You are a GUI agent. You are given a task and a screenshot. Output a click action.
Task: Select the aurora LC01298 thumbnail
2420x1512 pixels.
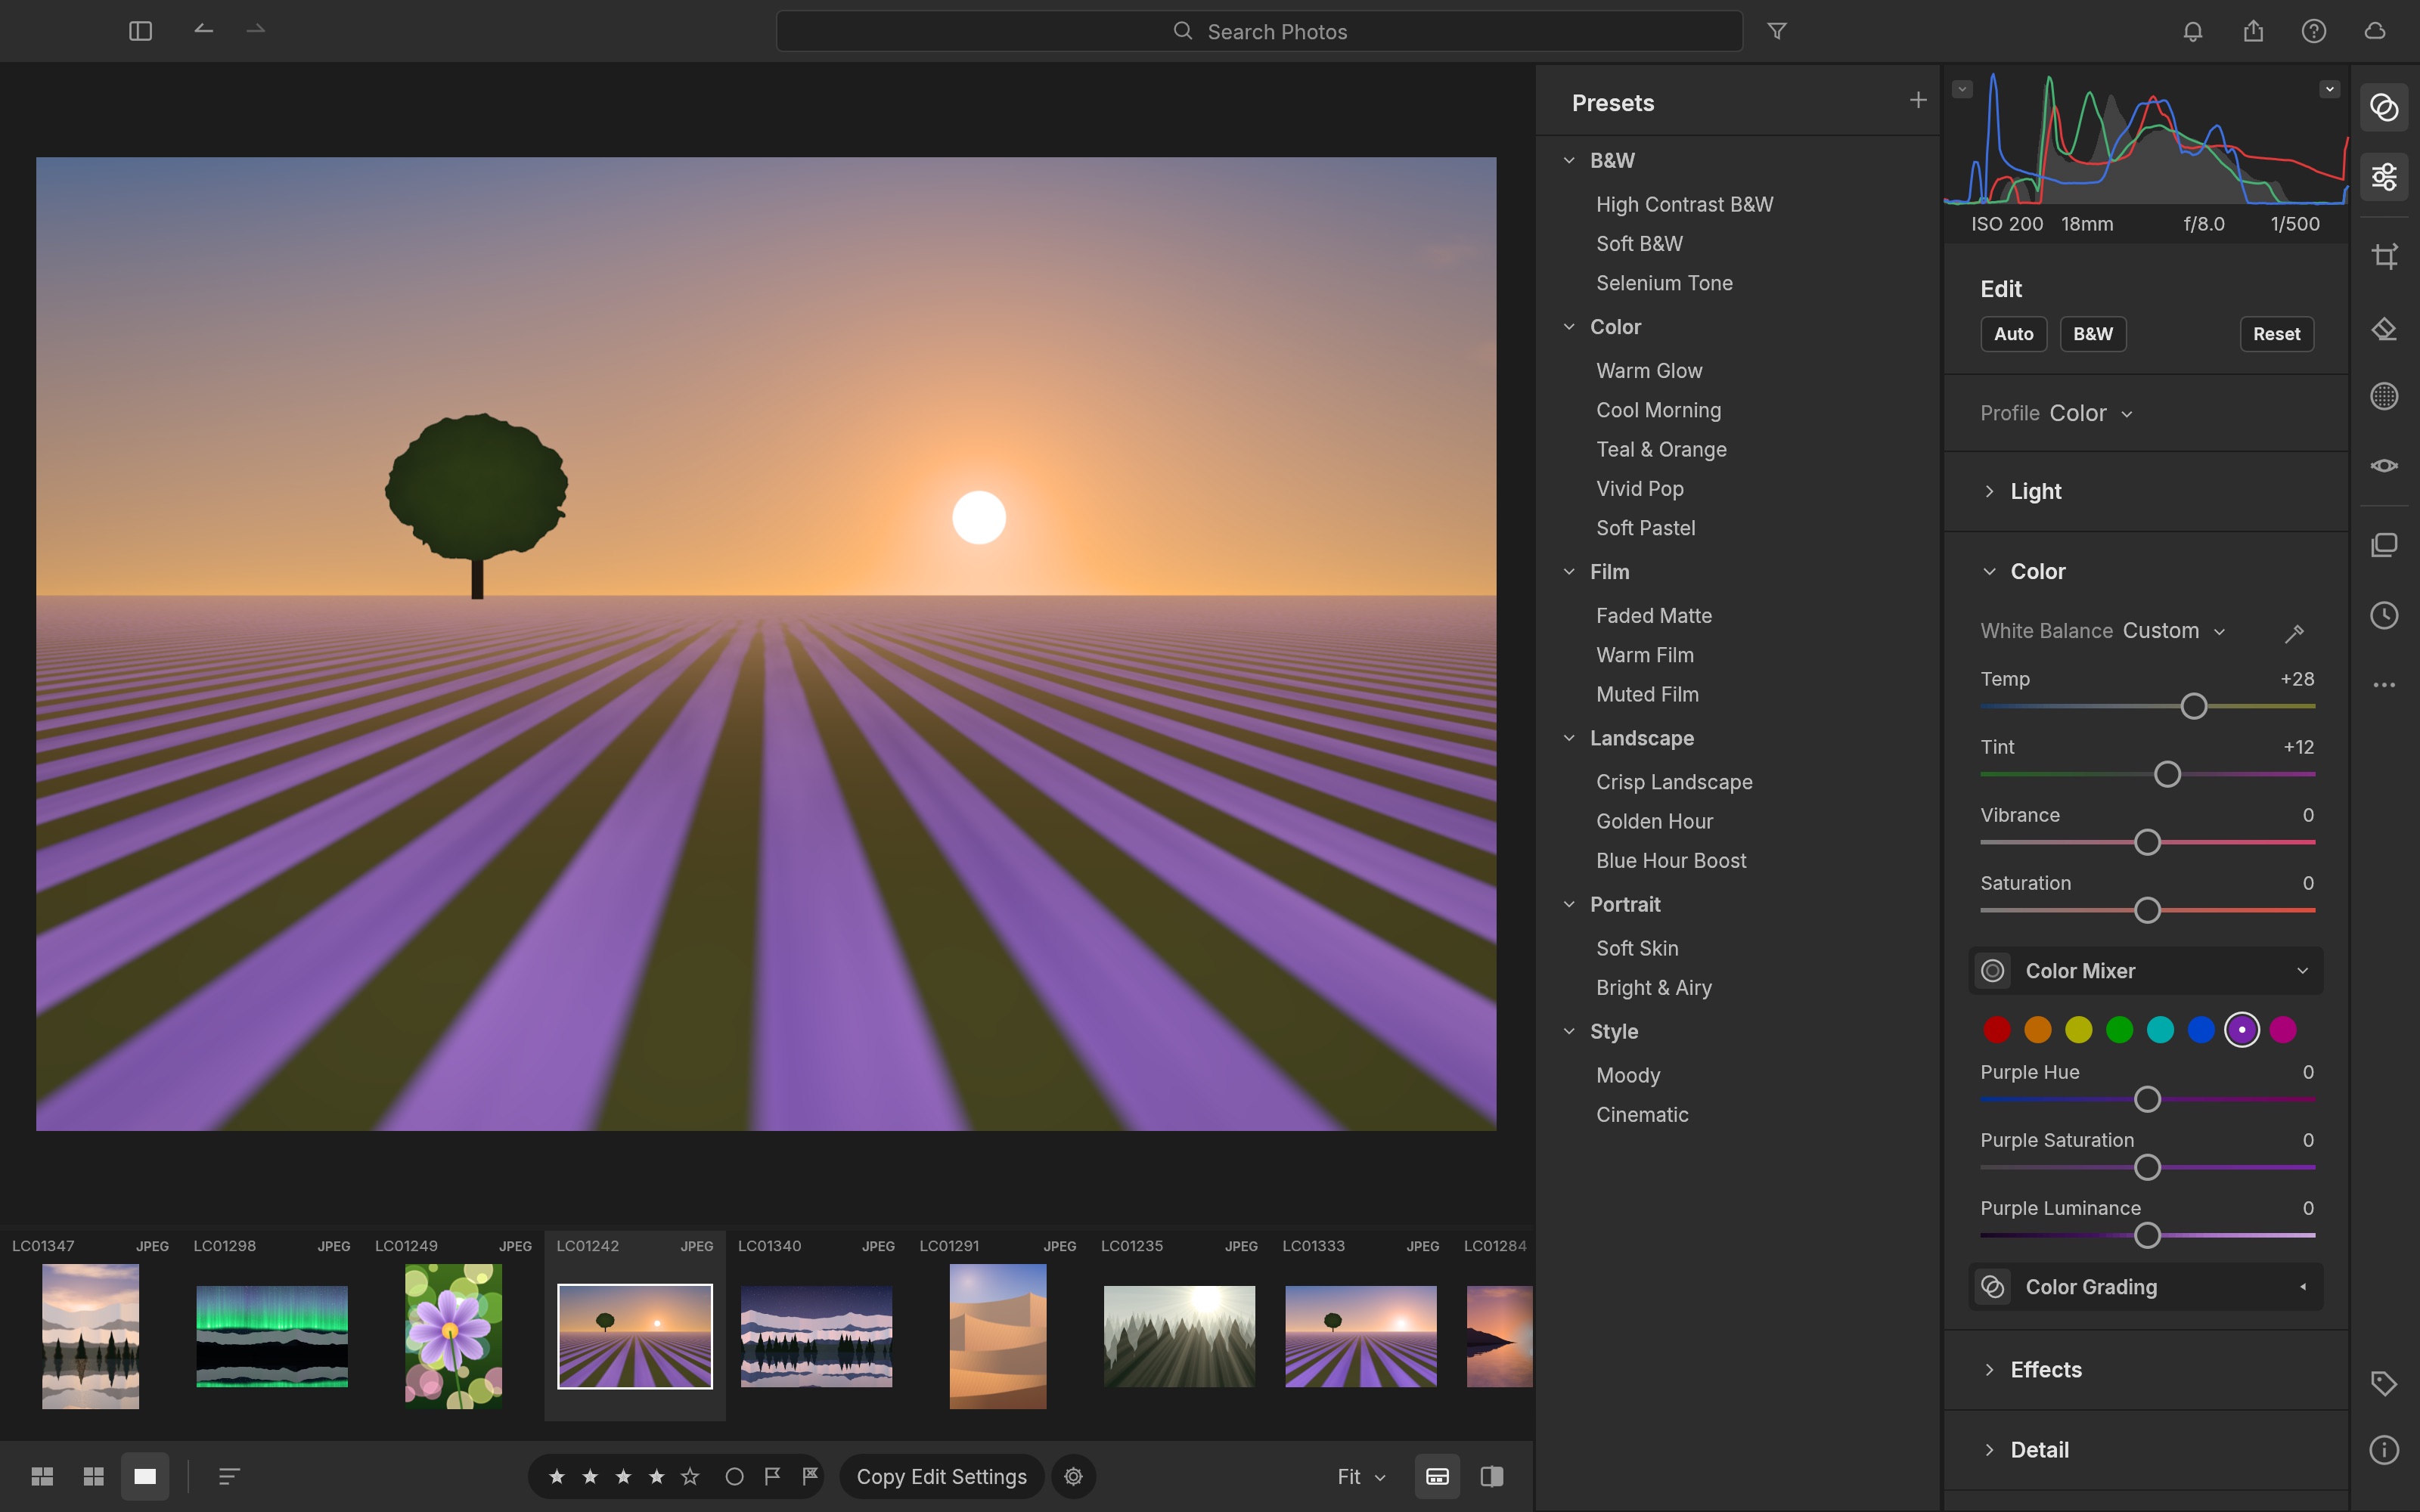272,1336
